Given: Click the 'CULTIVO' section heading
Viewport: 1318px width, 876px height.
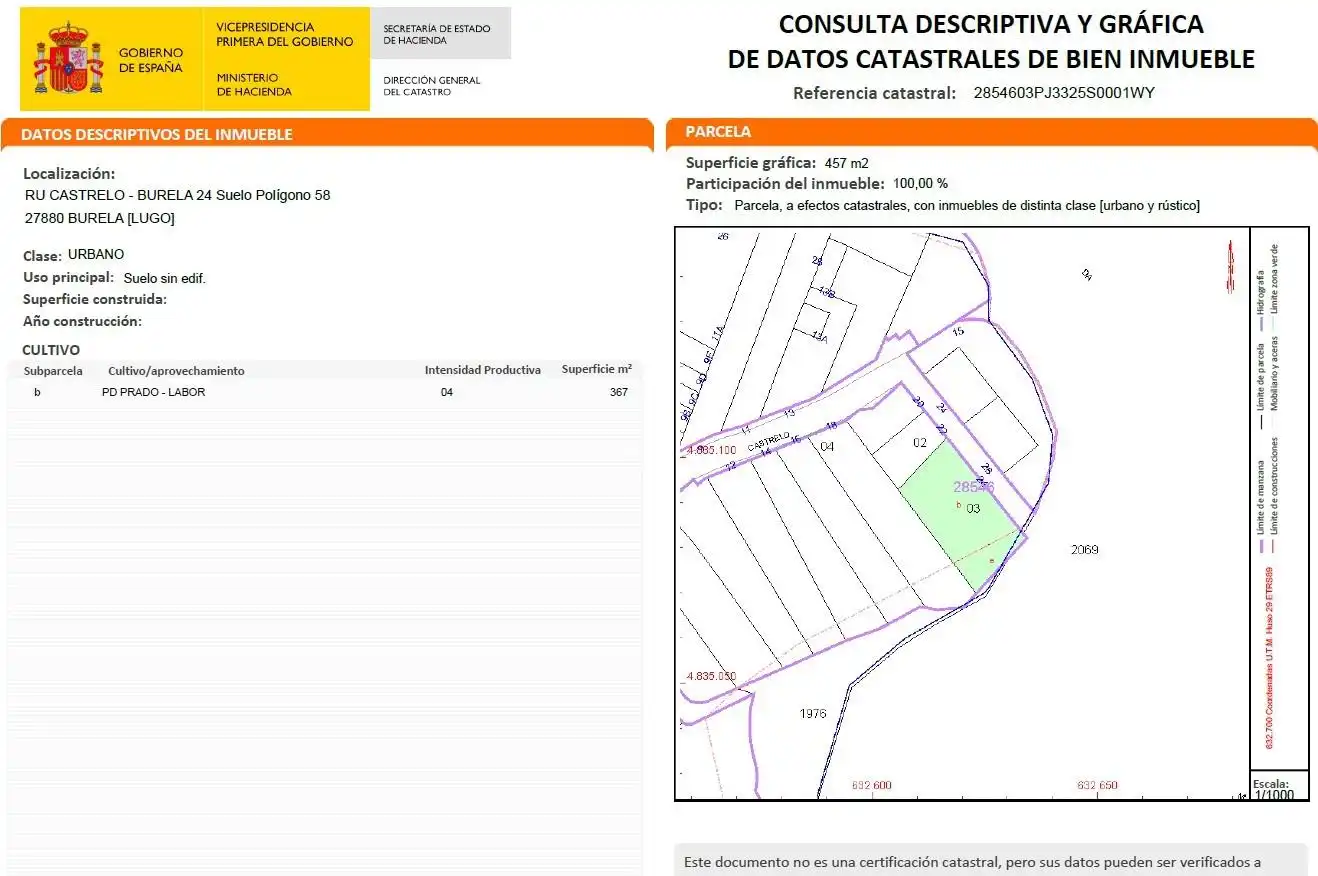Looking at the screenshot, I should coord(51,350).
